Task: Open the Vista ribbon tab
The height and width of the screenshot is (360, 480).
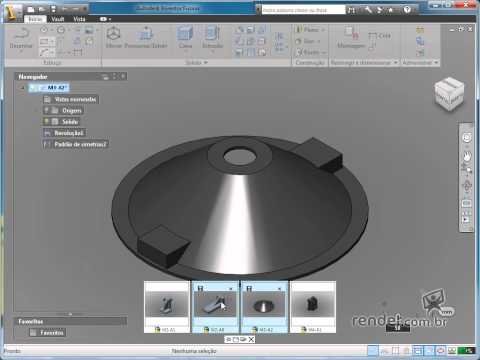Action: [79, 19]
